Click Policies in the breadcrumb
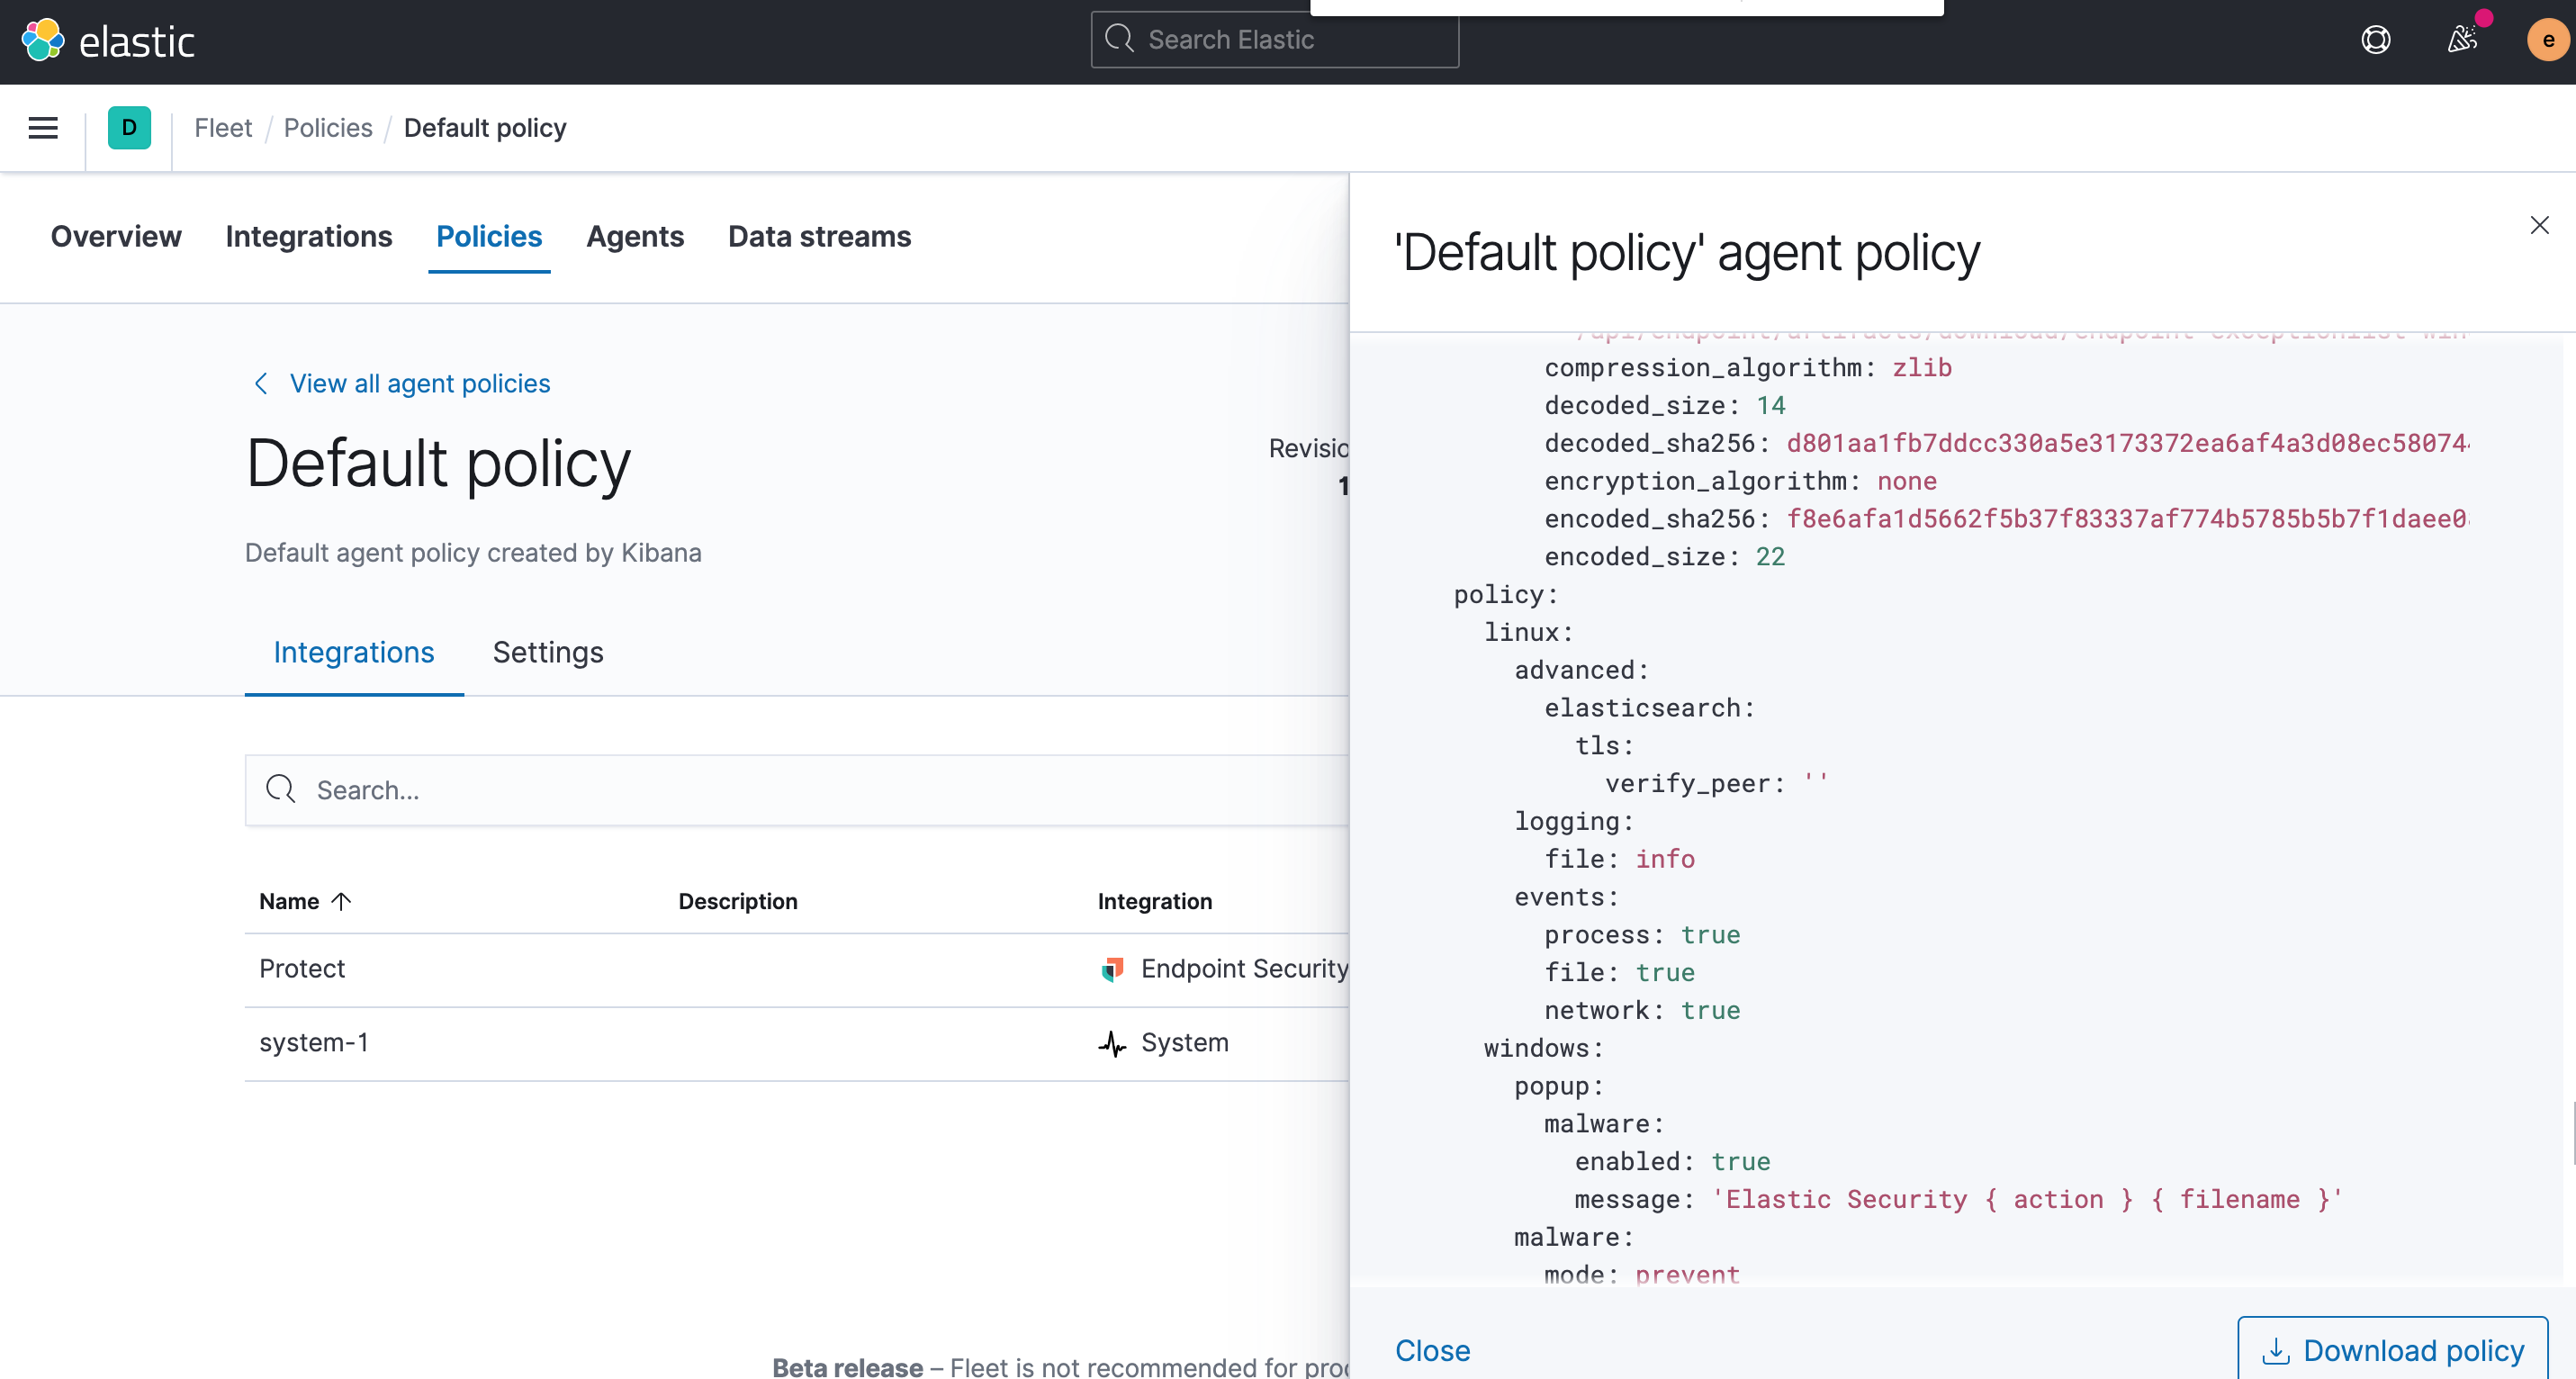 coord(328,128)
